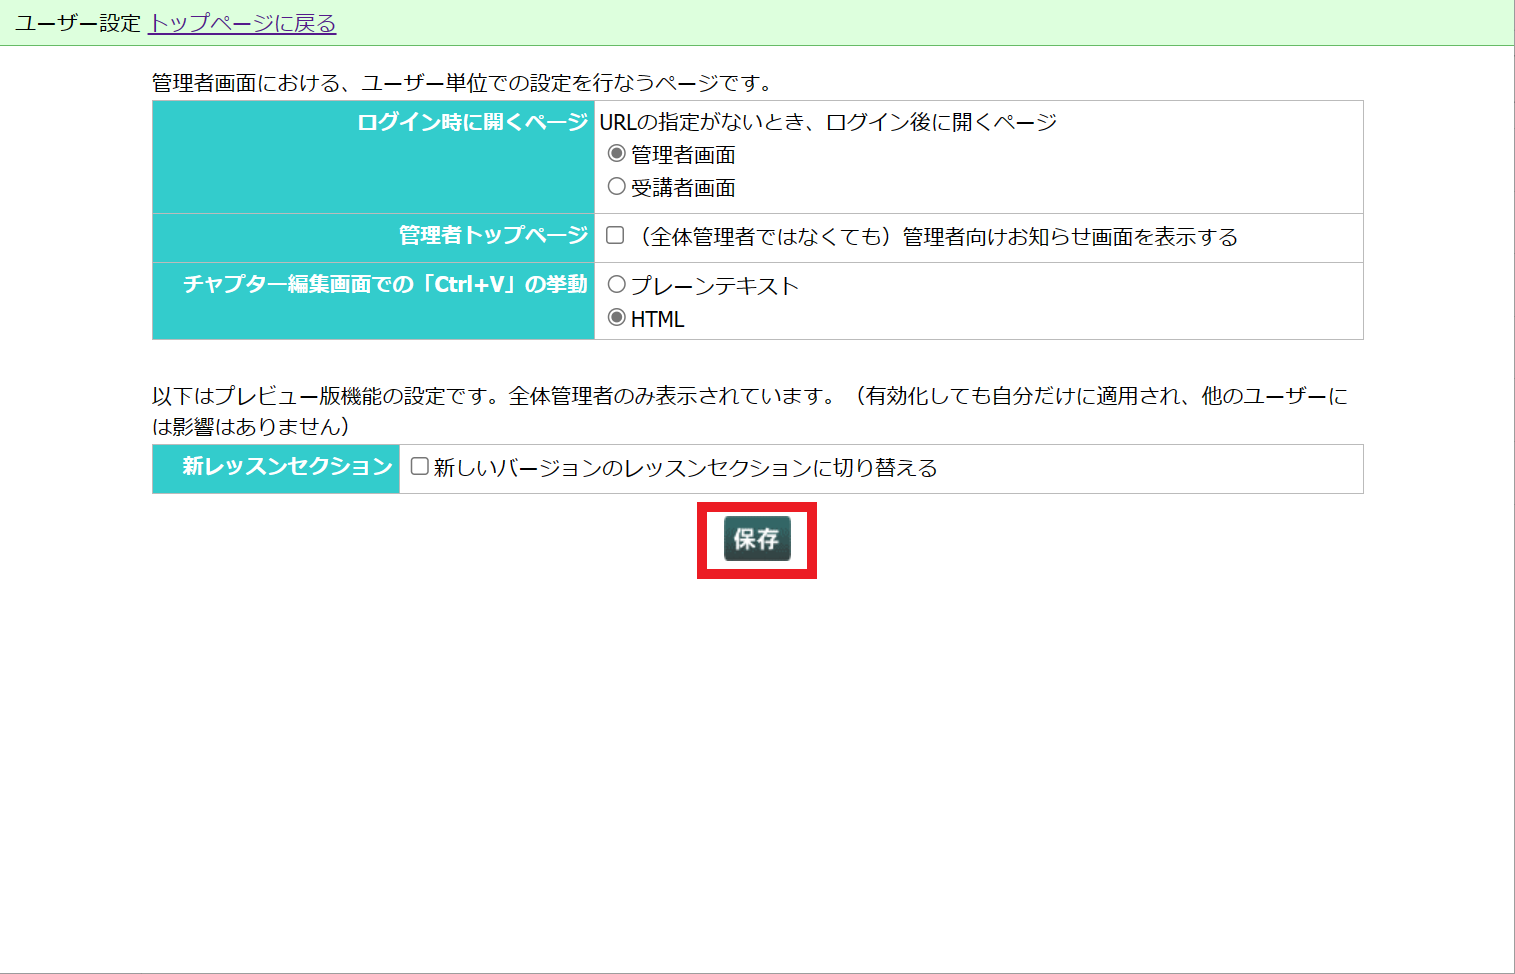Click the 以下はプレビュー版機能の設定です paragraph
The width and height of the screenshot is (1515, 974).
point(750,411)
